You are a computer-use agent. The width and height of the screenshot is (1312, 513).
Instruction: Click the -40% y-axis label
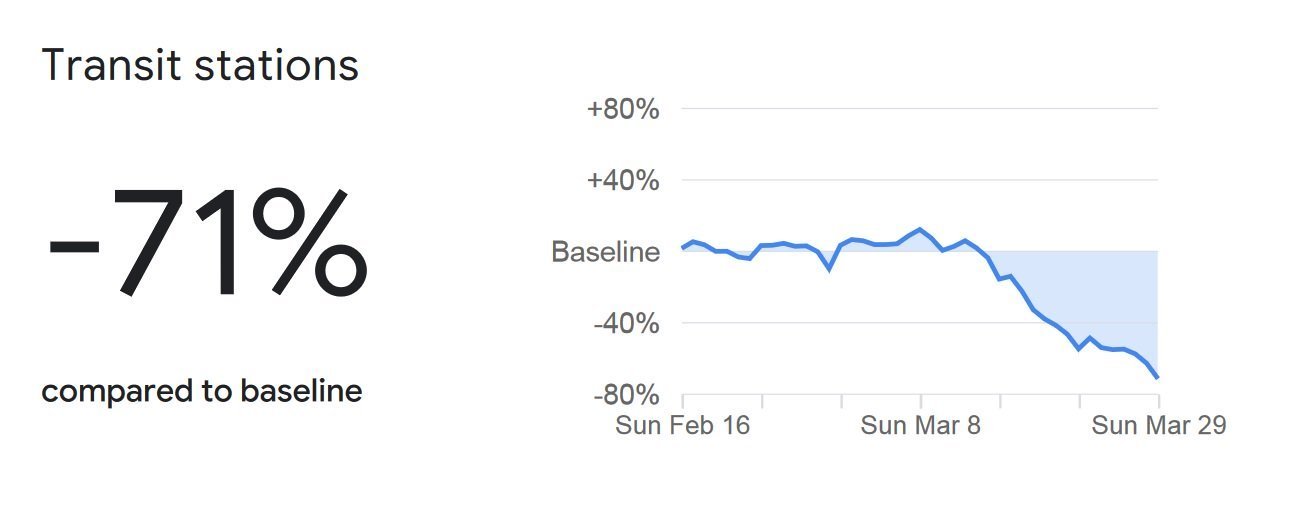click(625, 324)
